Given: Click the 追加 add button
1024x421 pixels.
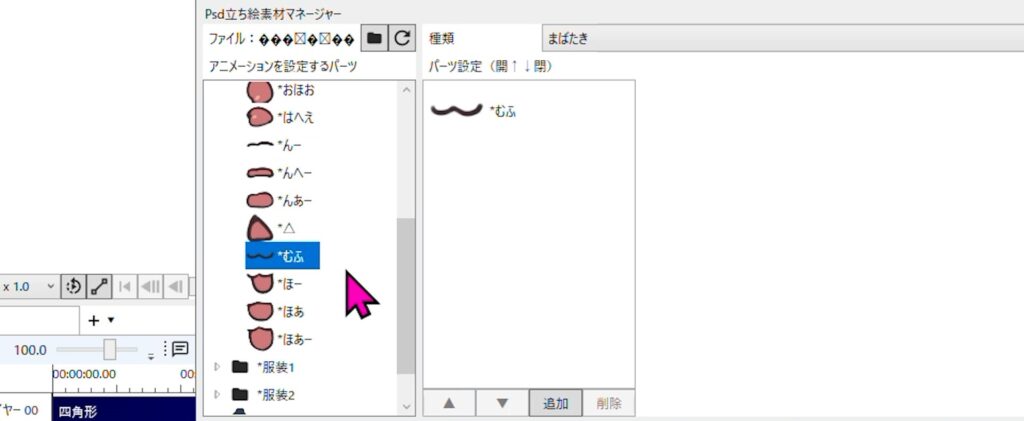Looking at the screenshot, I should click(556, 404).
